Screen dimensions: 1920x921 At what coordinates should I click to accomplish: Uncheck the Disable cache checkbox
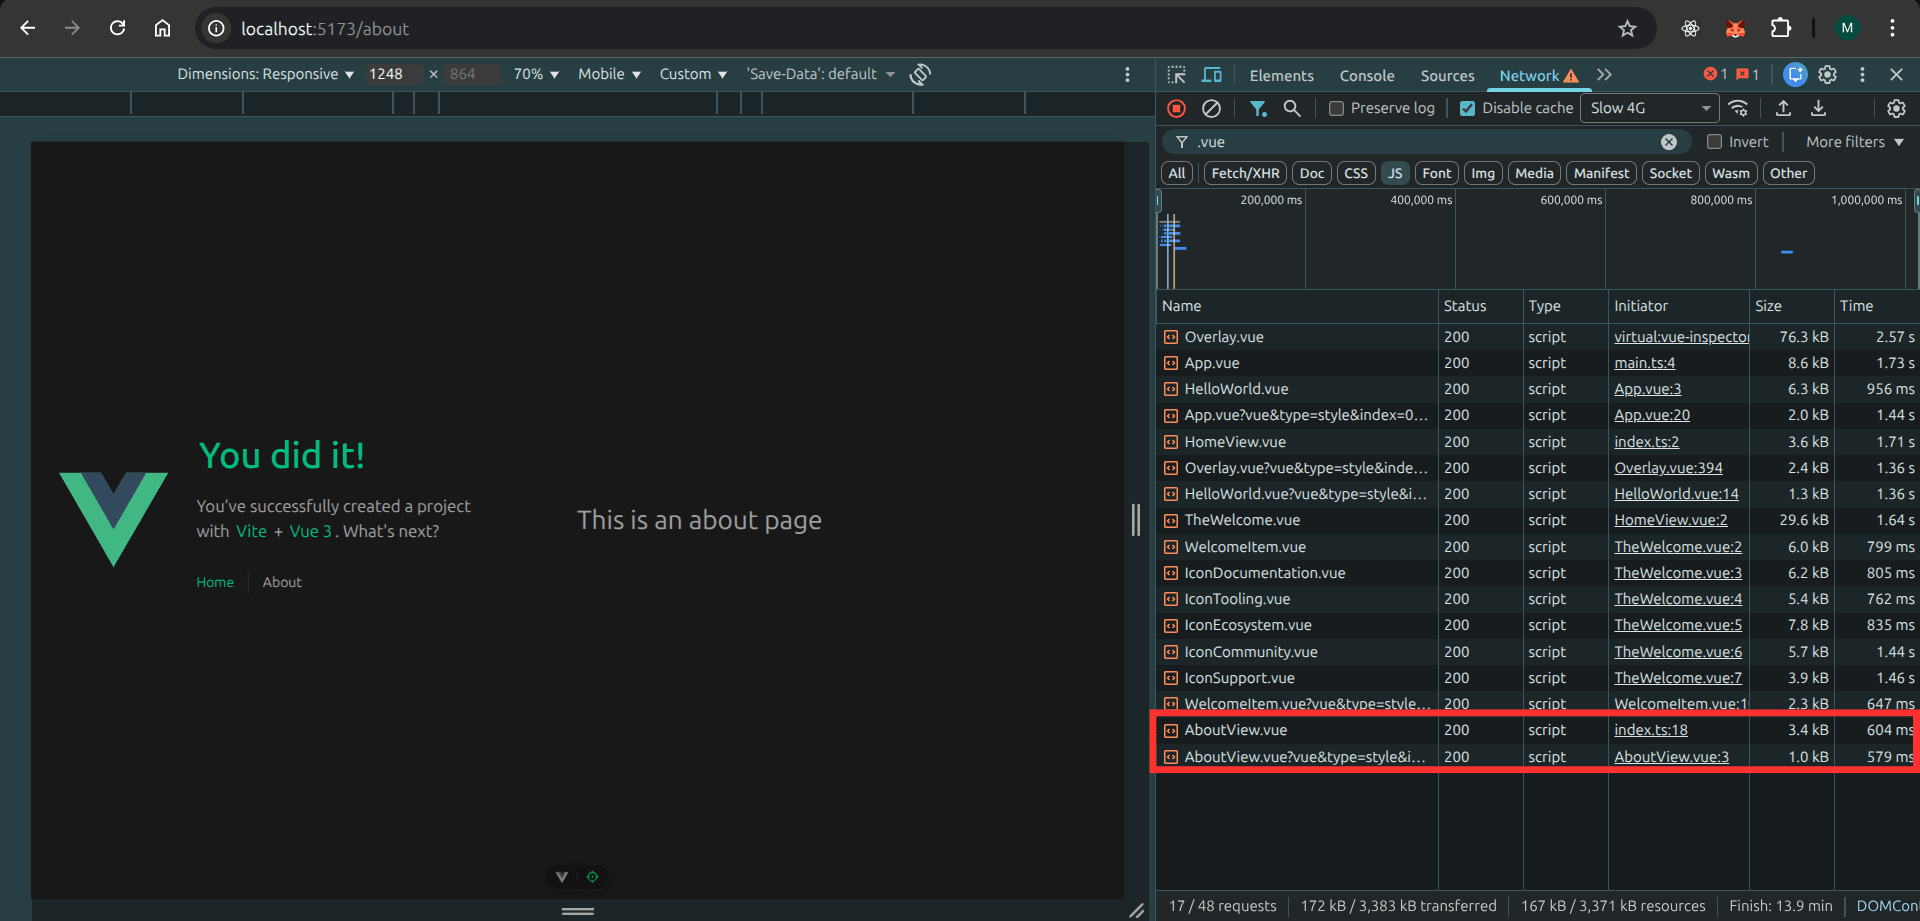(1467, 108)
